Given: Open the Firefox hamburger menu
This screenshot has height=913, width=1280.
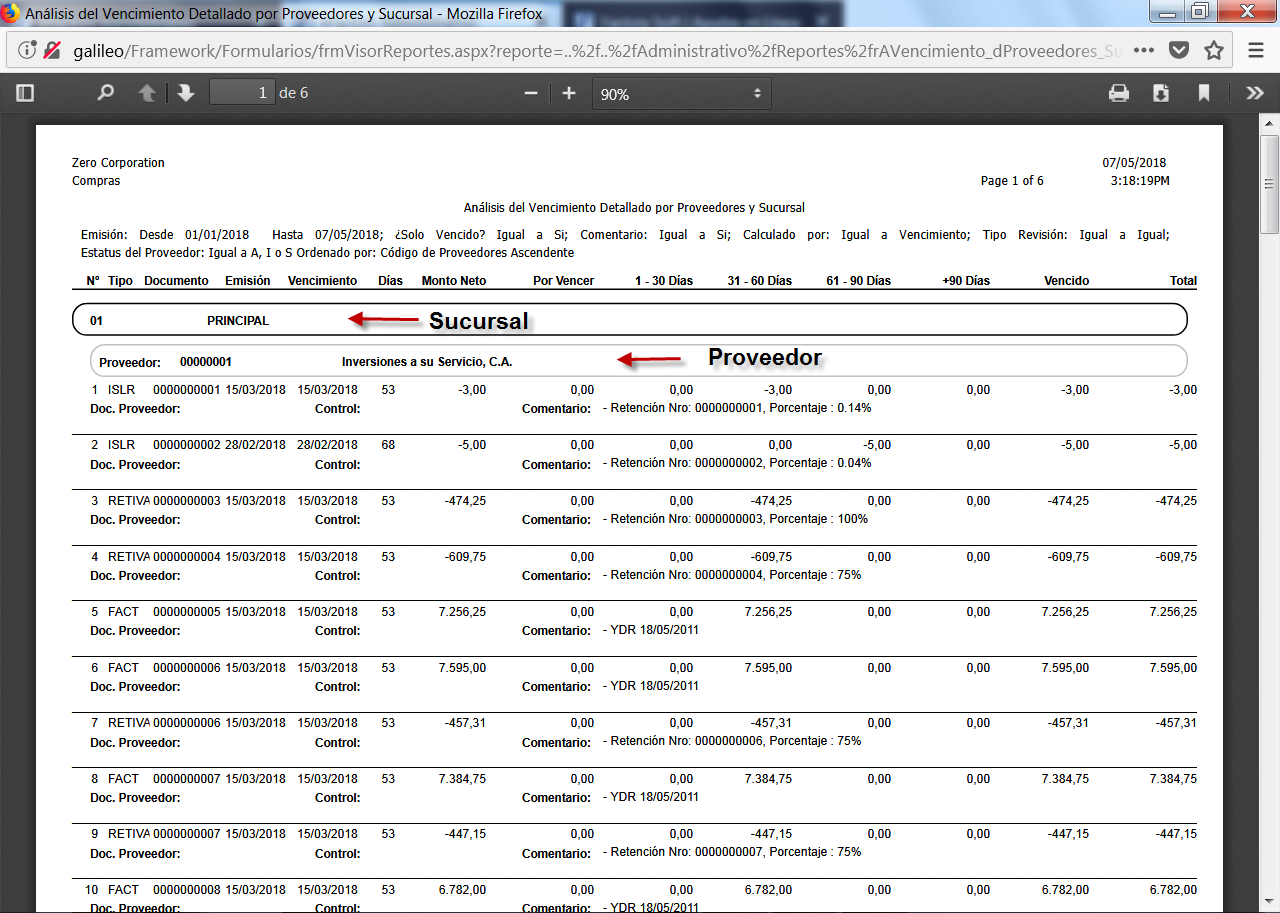Looking at the screenshot, I should [x=1256, y=50].
